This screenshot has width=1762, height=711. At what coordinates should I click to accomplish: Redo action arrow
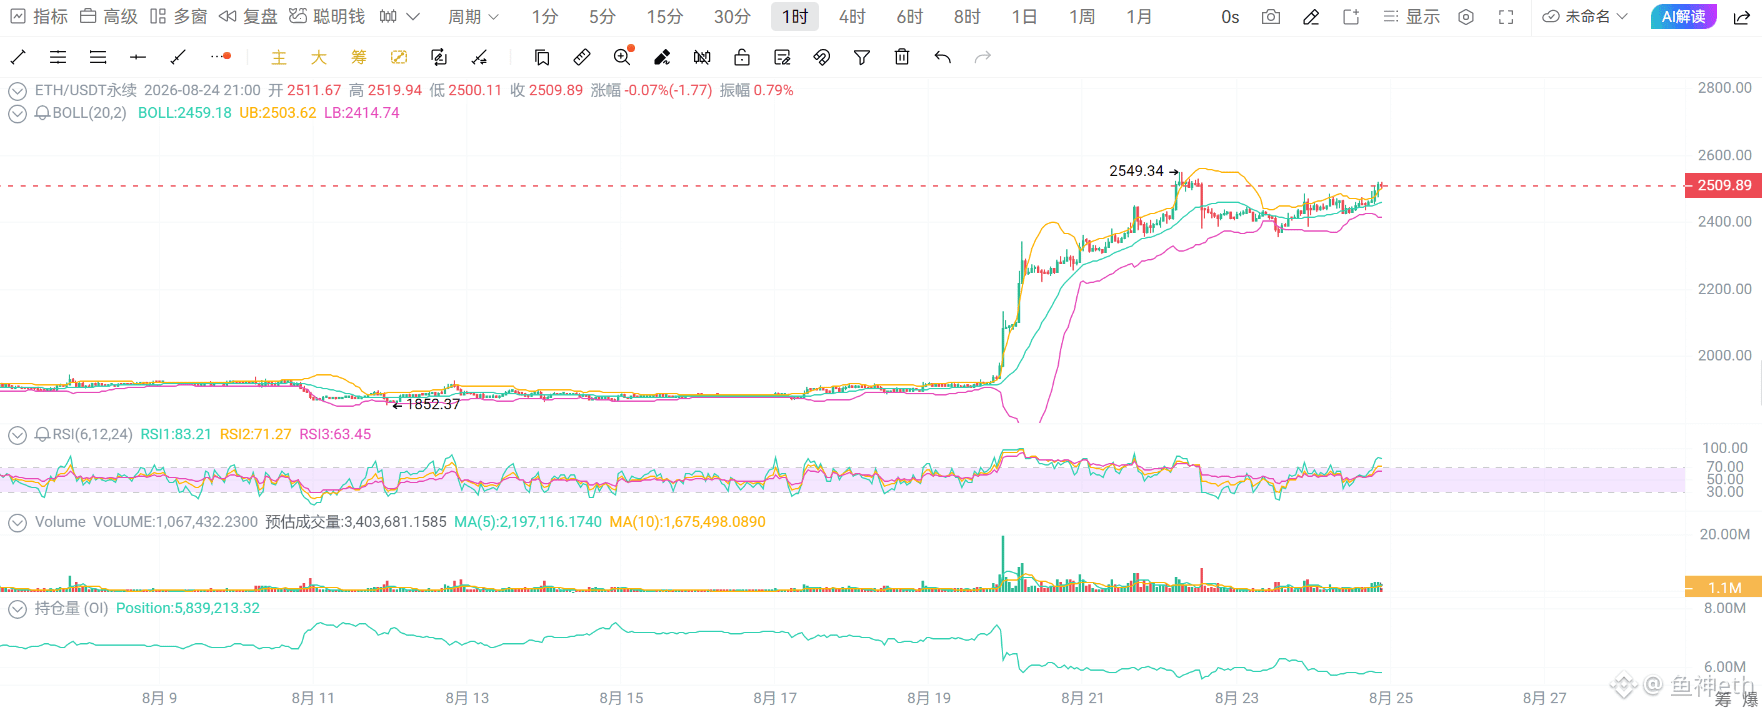[x=983, y=57]
